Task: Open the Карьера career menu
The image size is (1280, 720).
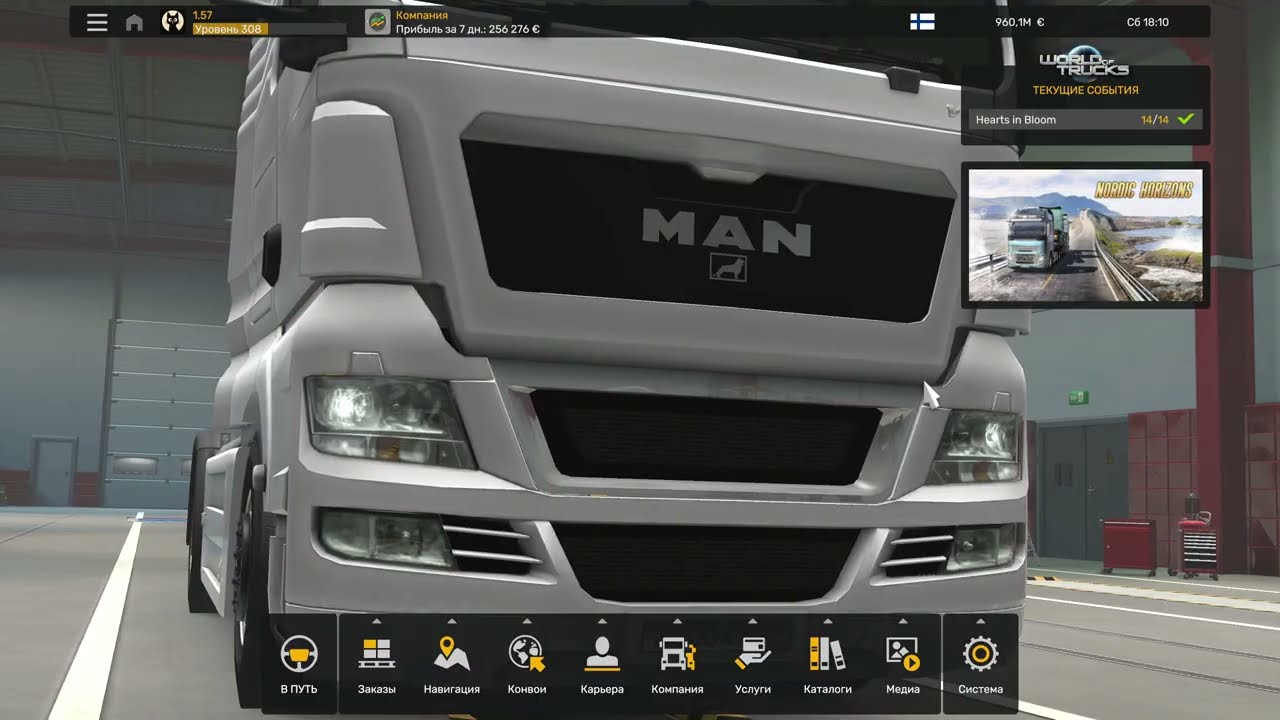Action: [x=602, y=666]
